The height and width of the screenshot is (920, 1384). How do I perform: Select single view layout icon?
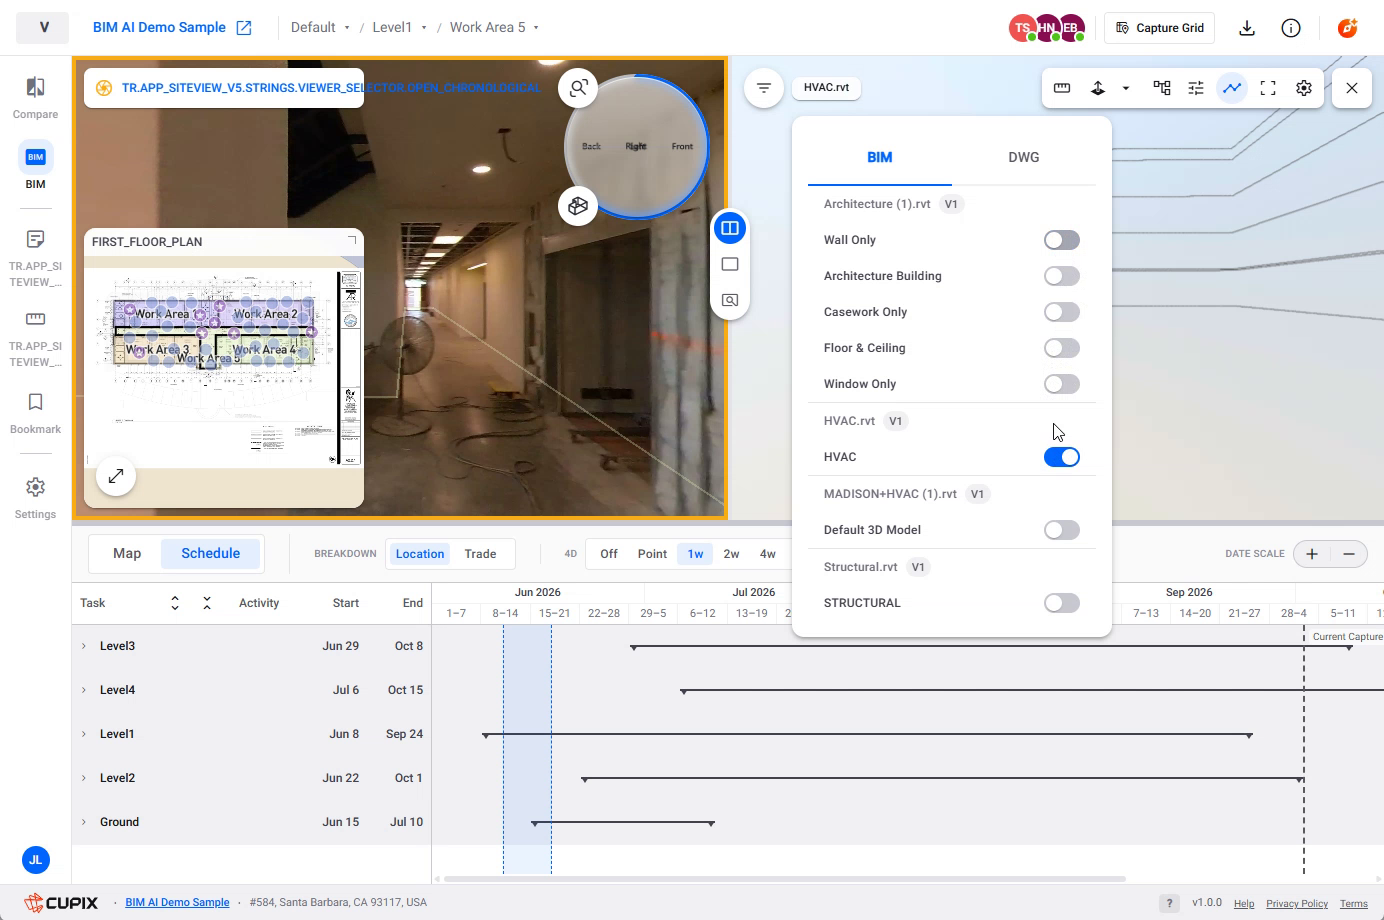click(x=730, y=264)
